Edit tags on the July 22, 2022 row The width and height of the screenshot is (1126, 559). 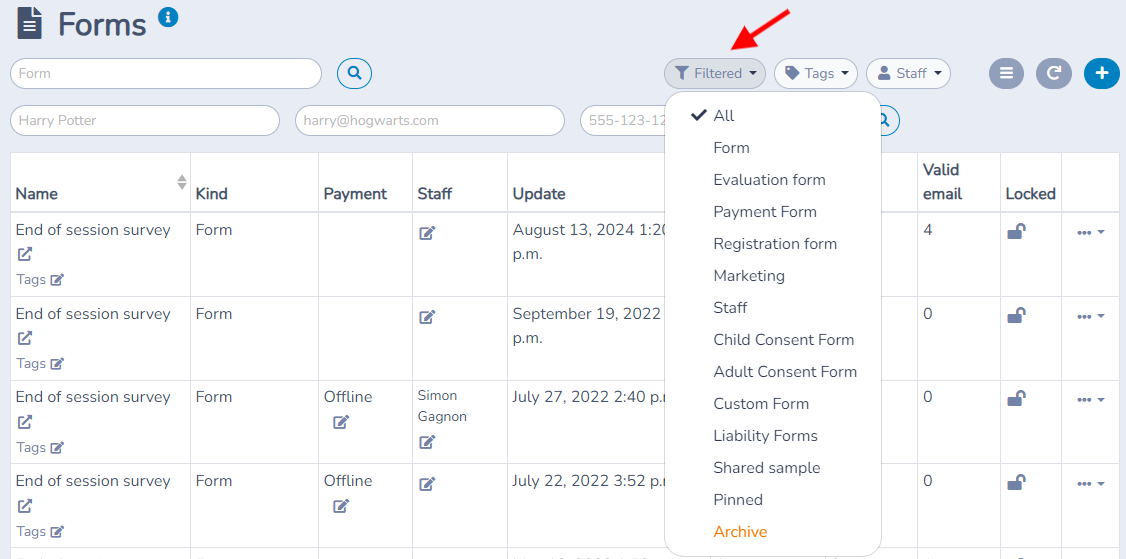point(57,532)
